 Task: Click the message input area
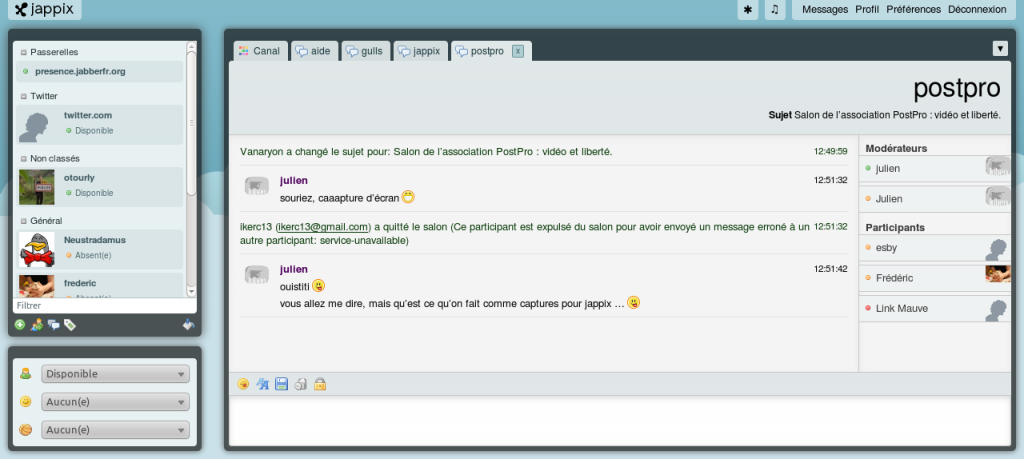pos(619,420)
